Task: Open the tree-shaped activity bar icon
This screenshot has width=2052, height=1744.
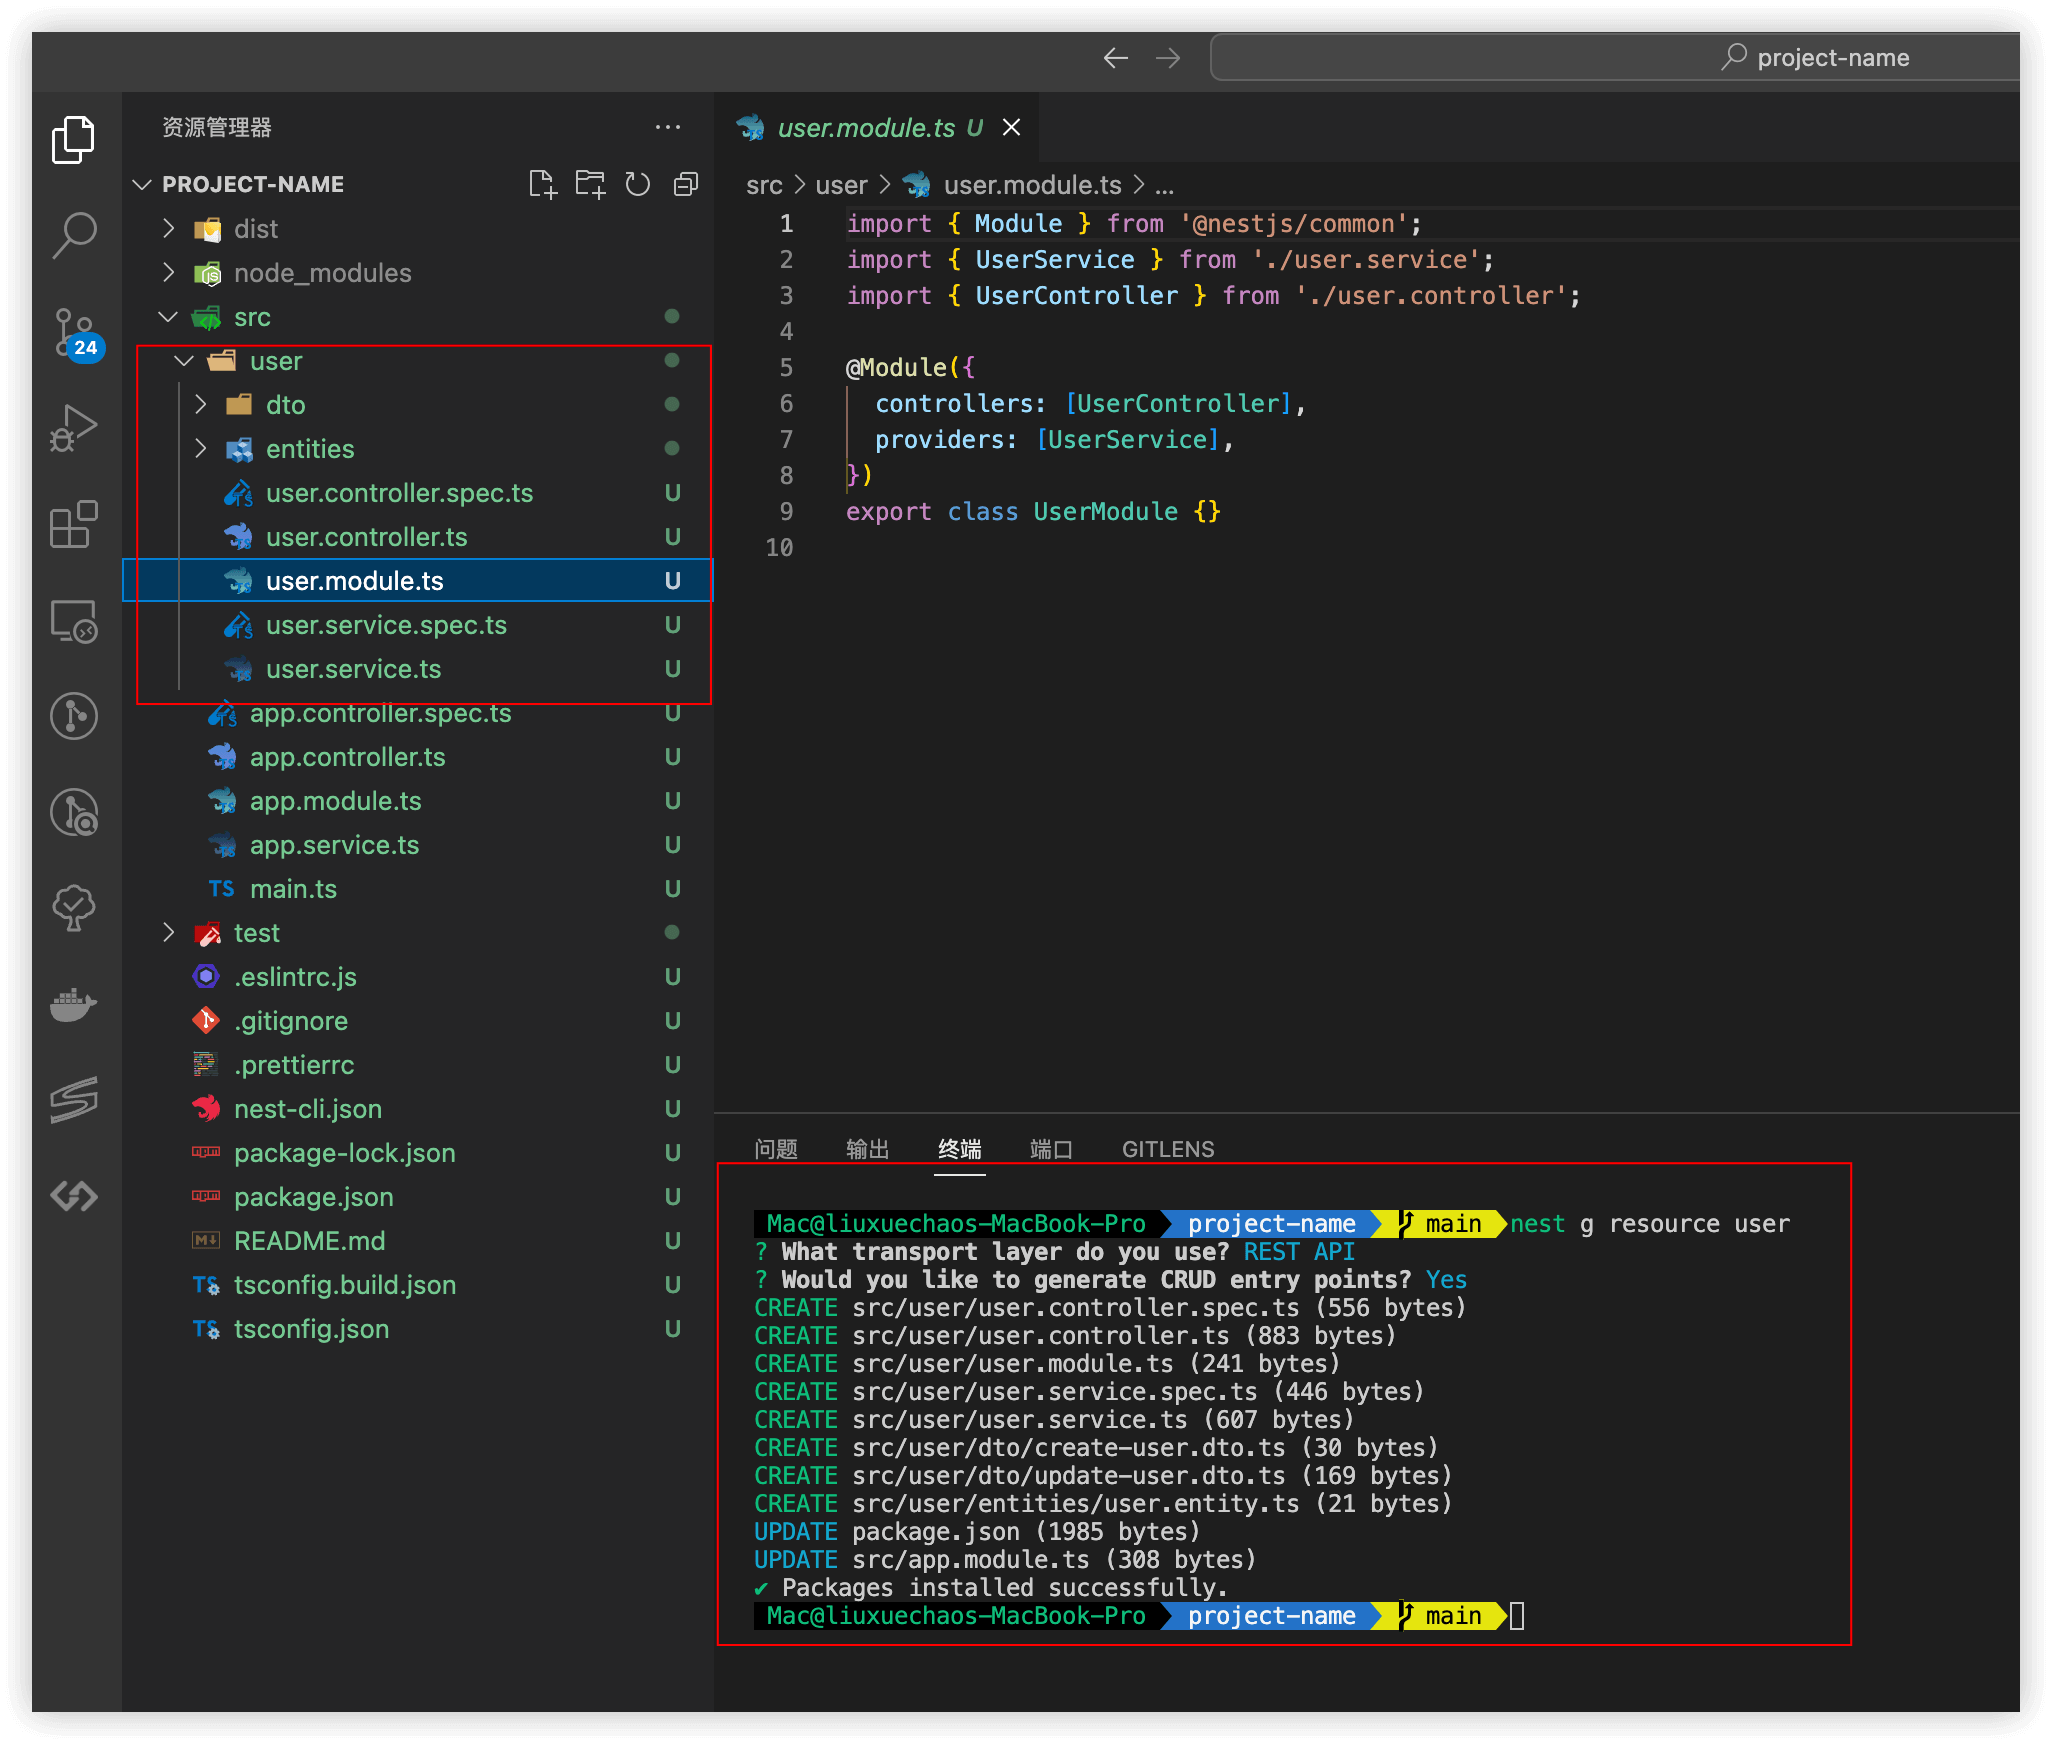Action: click(74, 908)
